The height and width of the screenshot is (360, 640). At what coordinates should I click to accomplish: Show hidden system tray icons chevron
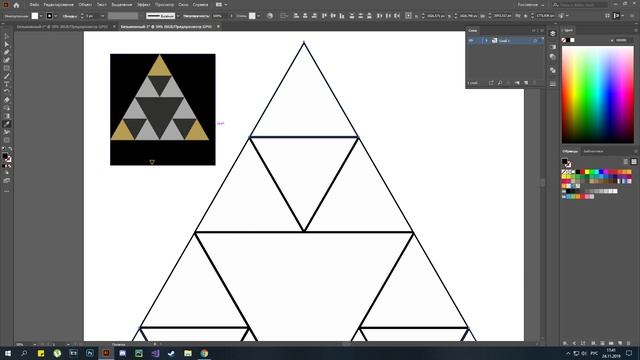568,353
